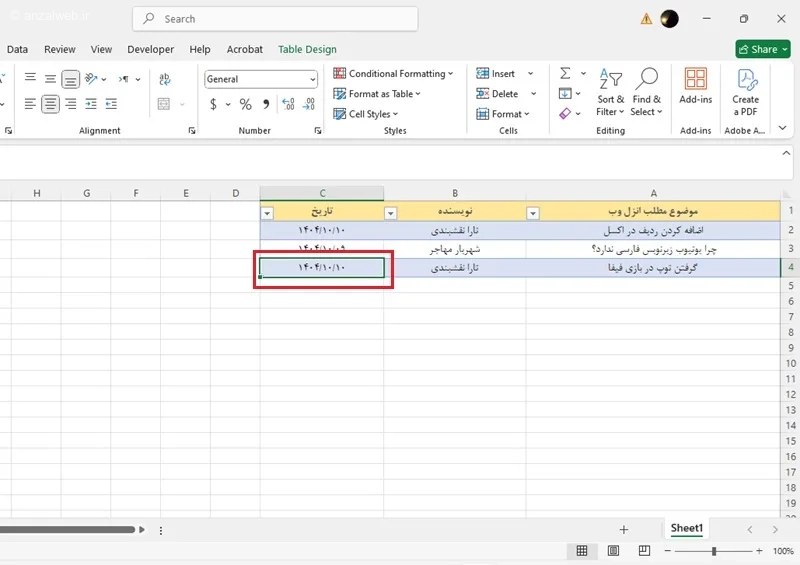This screenshot has height=565, width=800.
Task: Select column C header
Action: click(x=322, y=193)
